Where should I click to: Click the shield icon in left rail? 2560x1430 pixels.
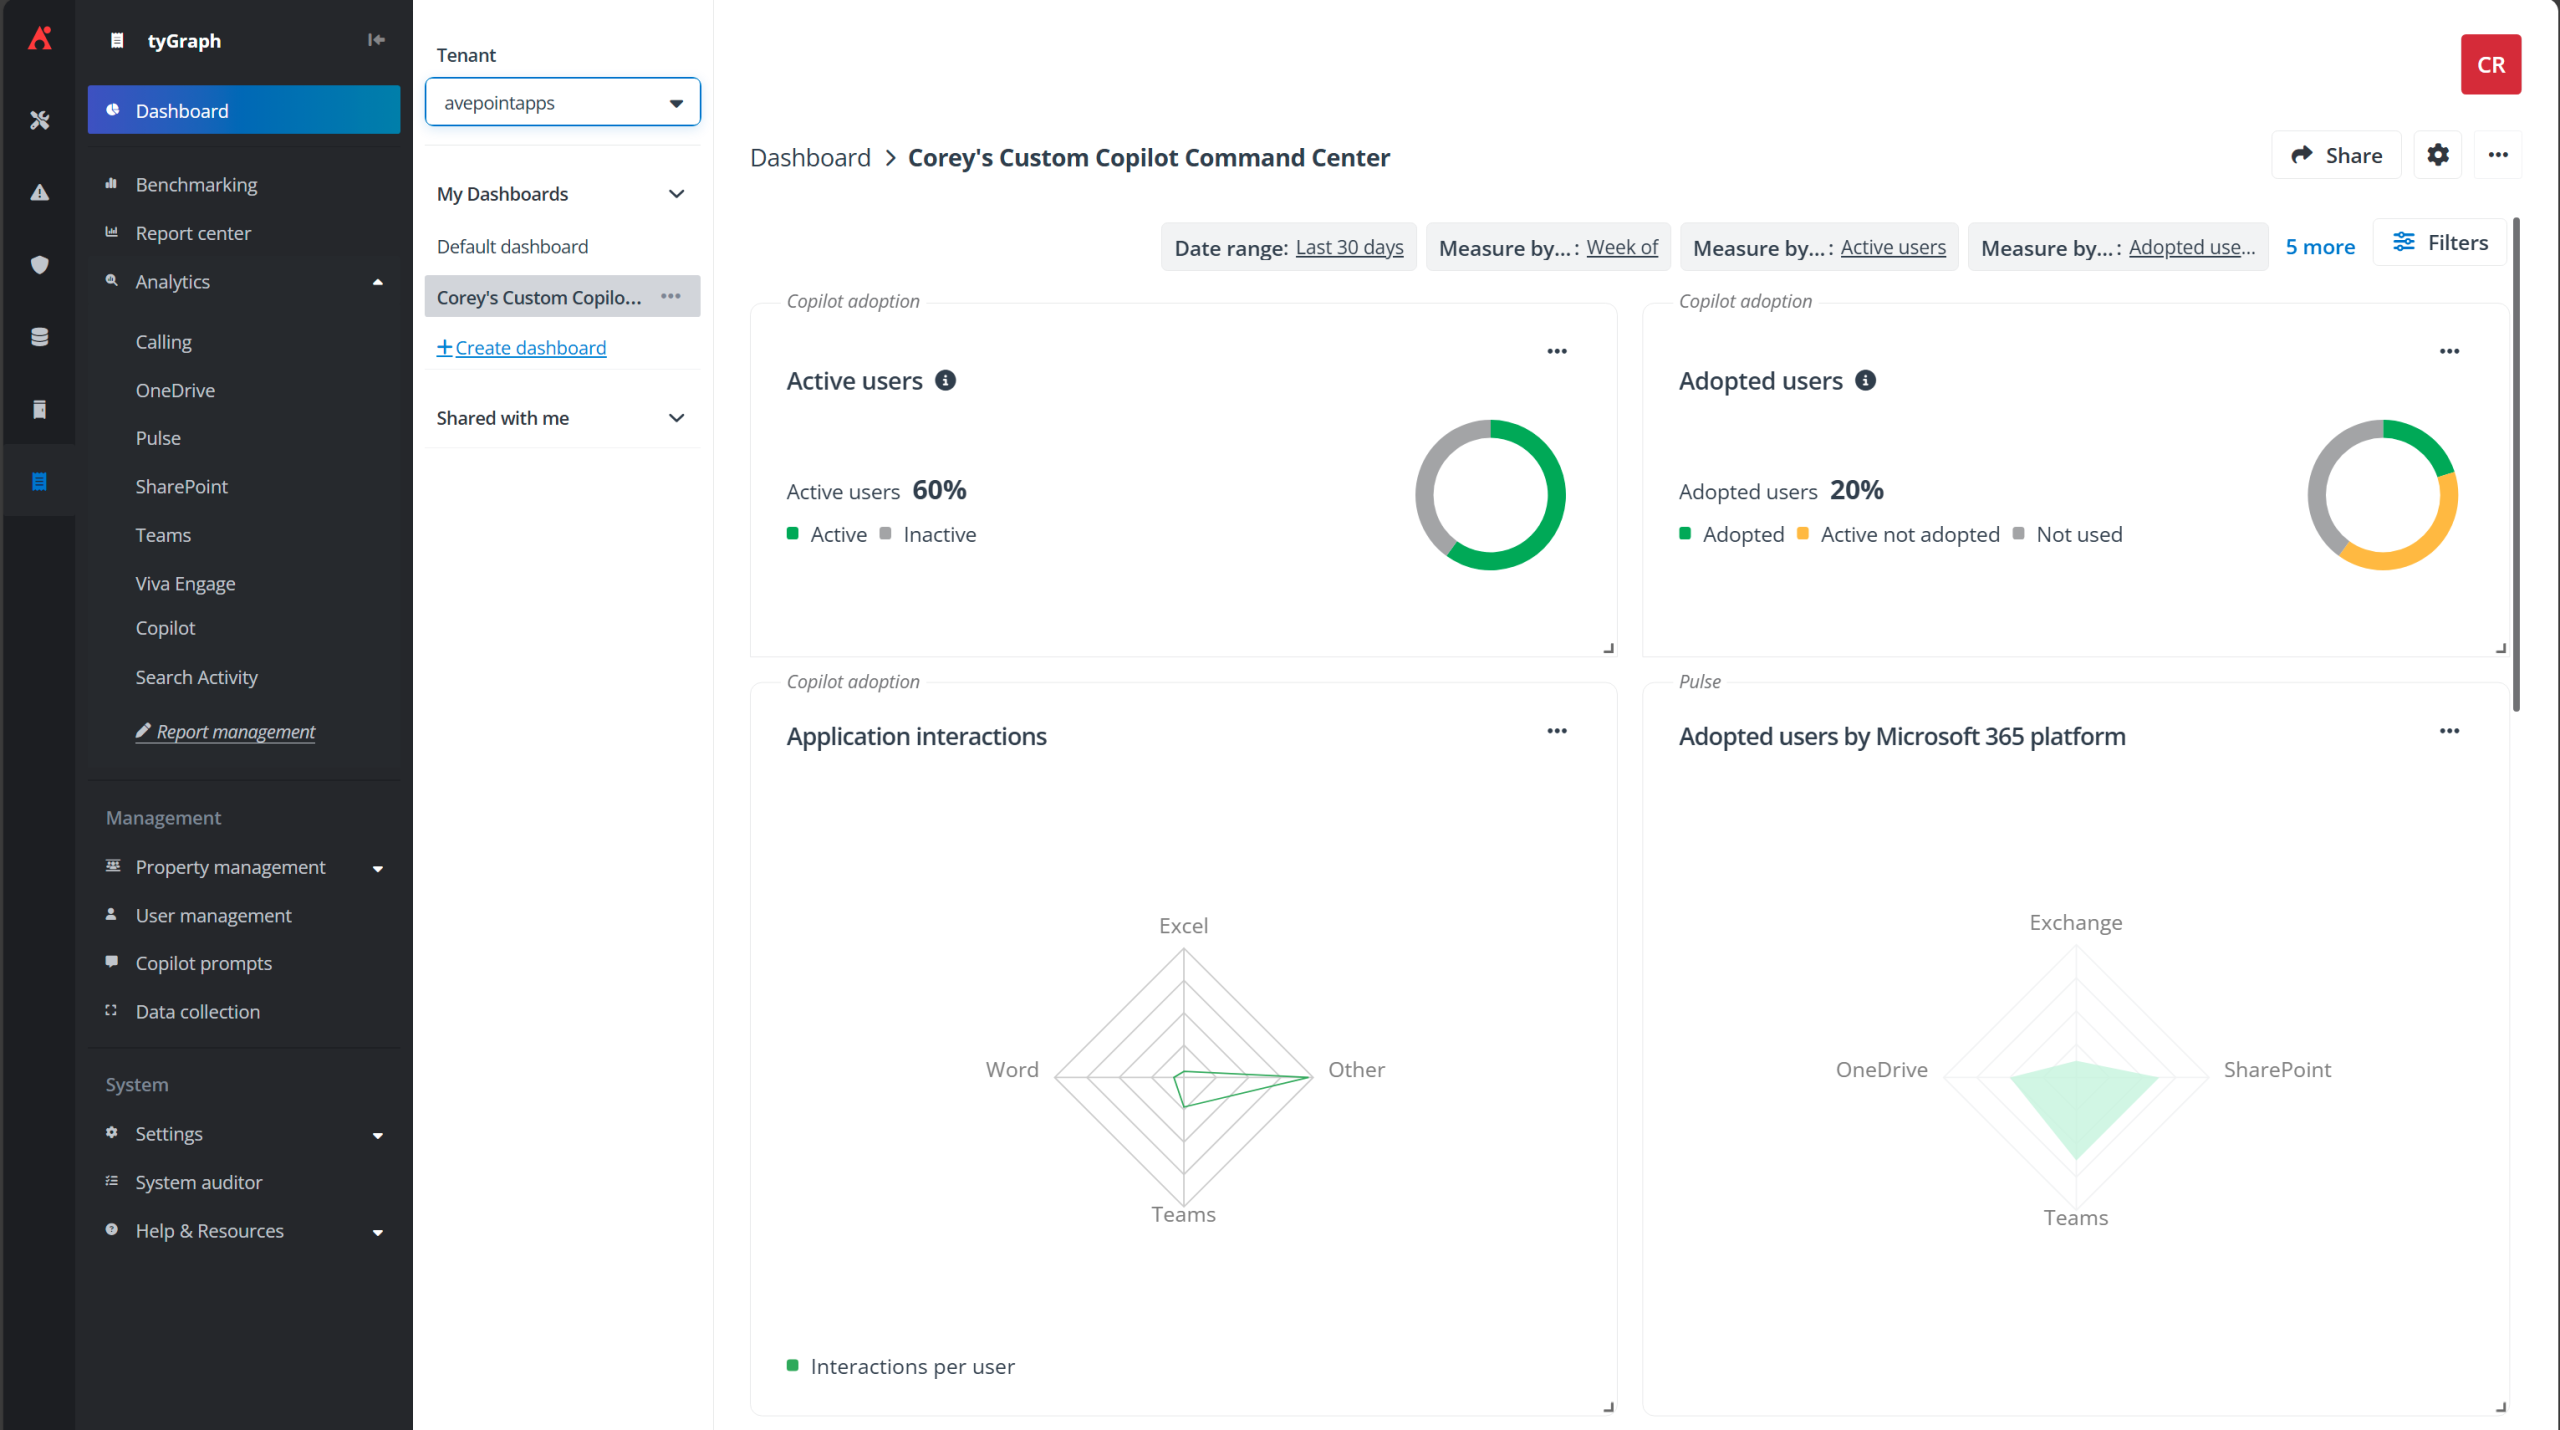tap(40, 265)
